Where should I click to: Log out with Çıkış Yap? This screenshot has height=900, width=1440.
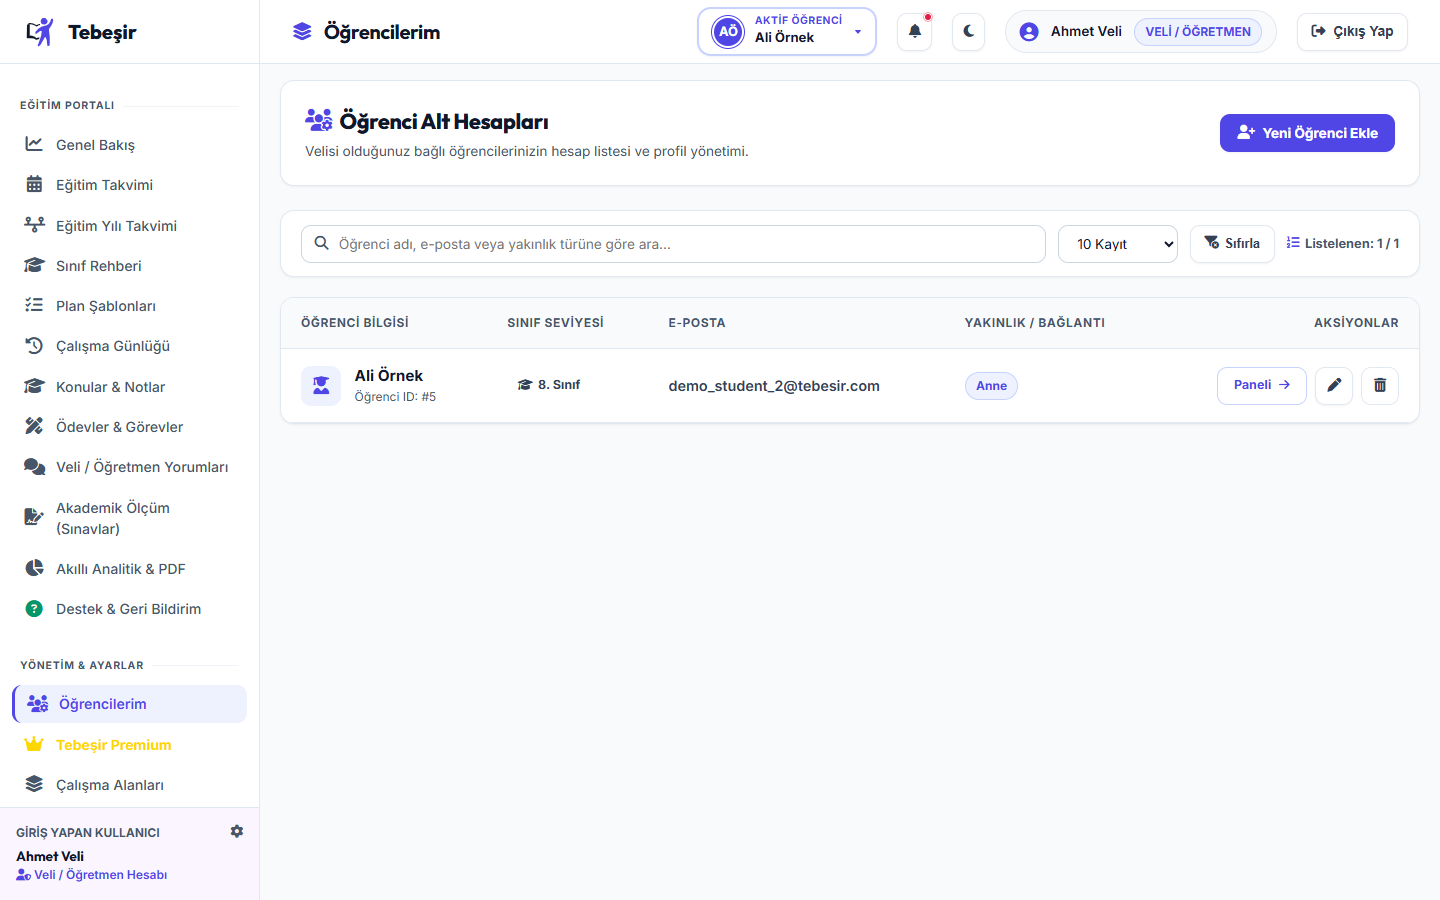[x=1352, y=32]
